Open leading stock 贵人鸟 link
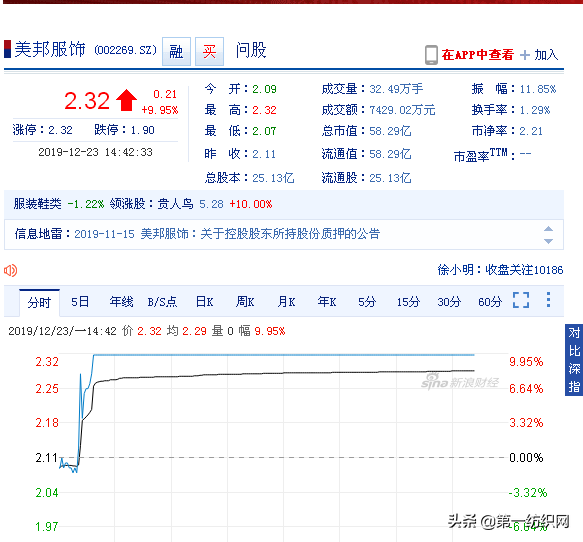Screen dimensions: 583x542 (175, 204)
